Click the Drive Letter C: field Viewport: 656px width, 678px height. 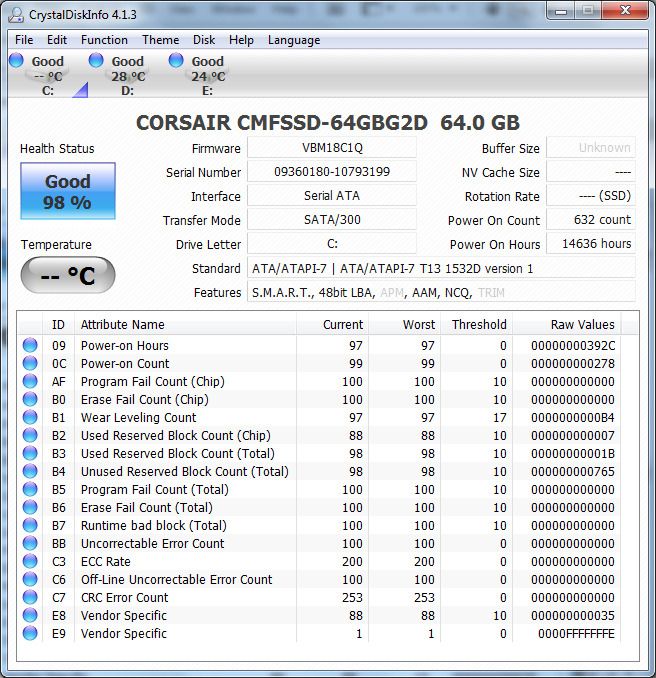coord(332,244)
